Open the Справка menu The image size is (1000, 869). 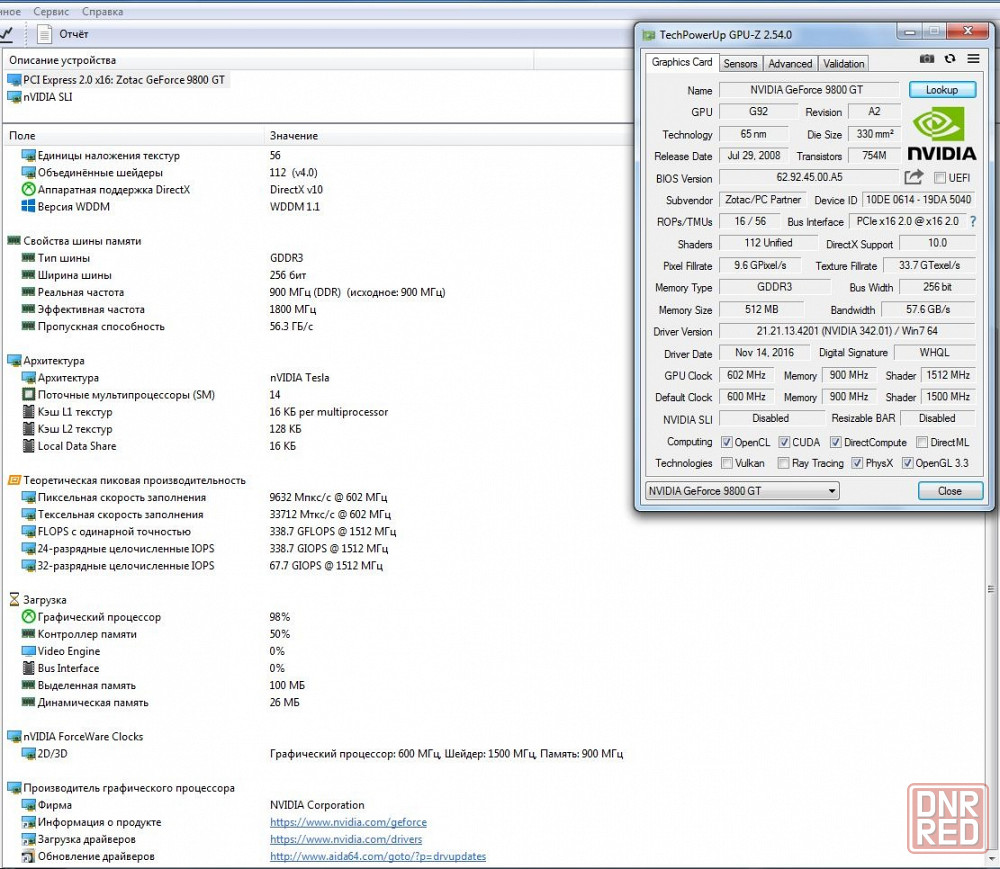point(103,11)
